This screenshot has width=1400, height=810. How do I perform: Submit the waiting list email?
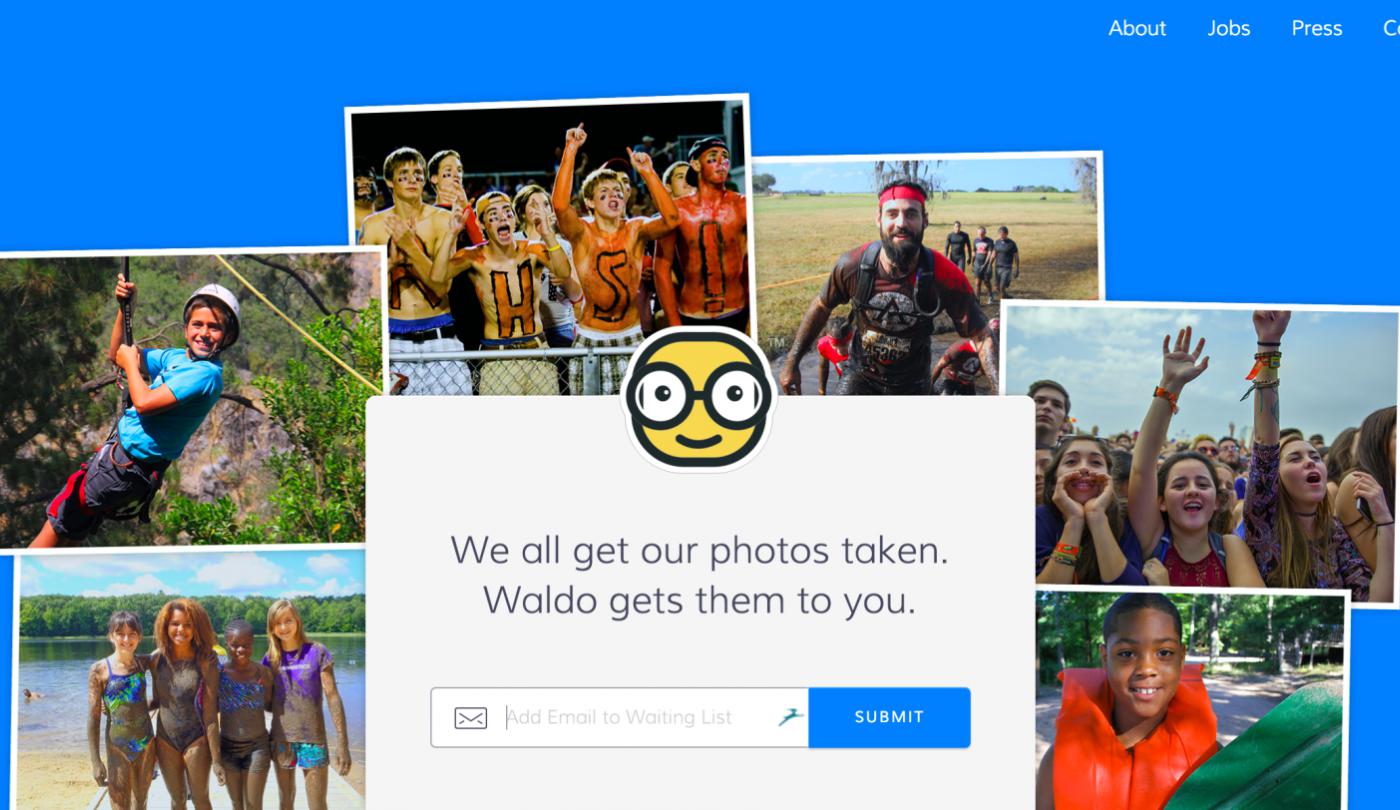889,717
